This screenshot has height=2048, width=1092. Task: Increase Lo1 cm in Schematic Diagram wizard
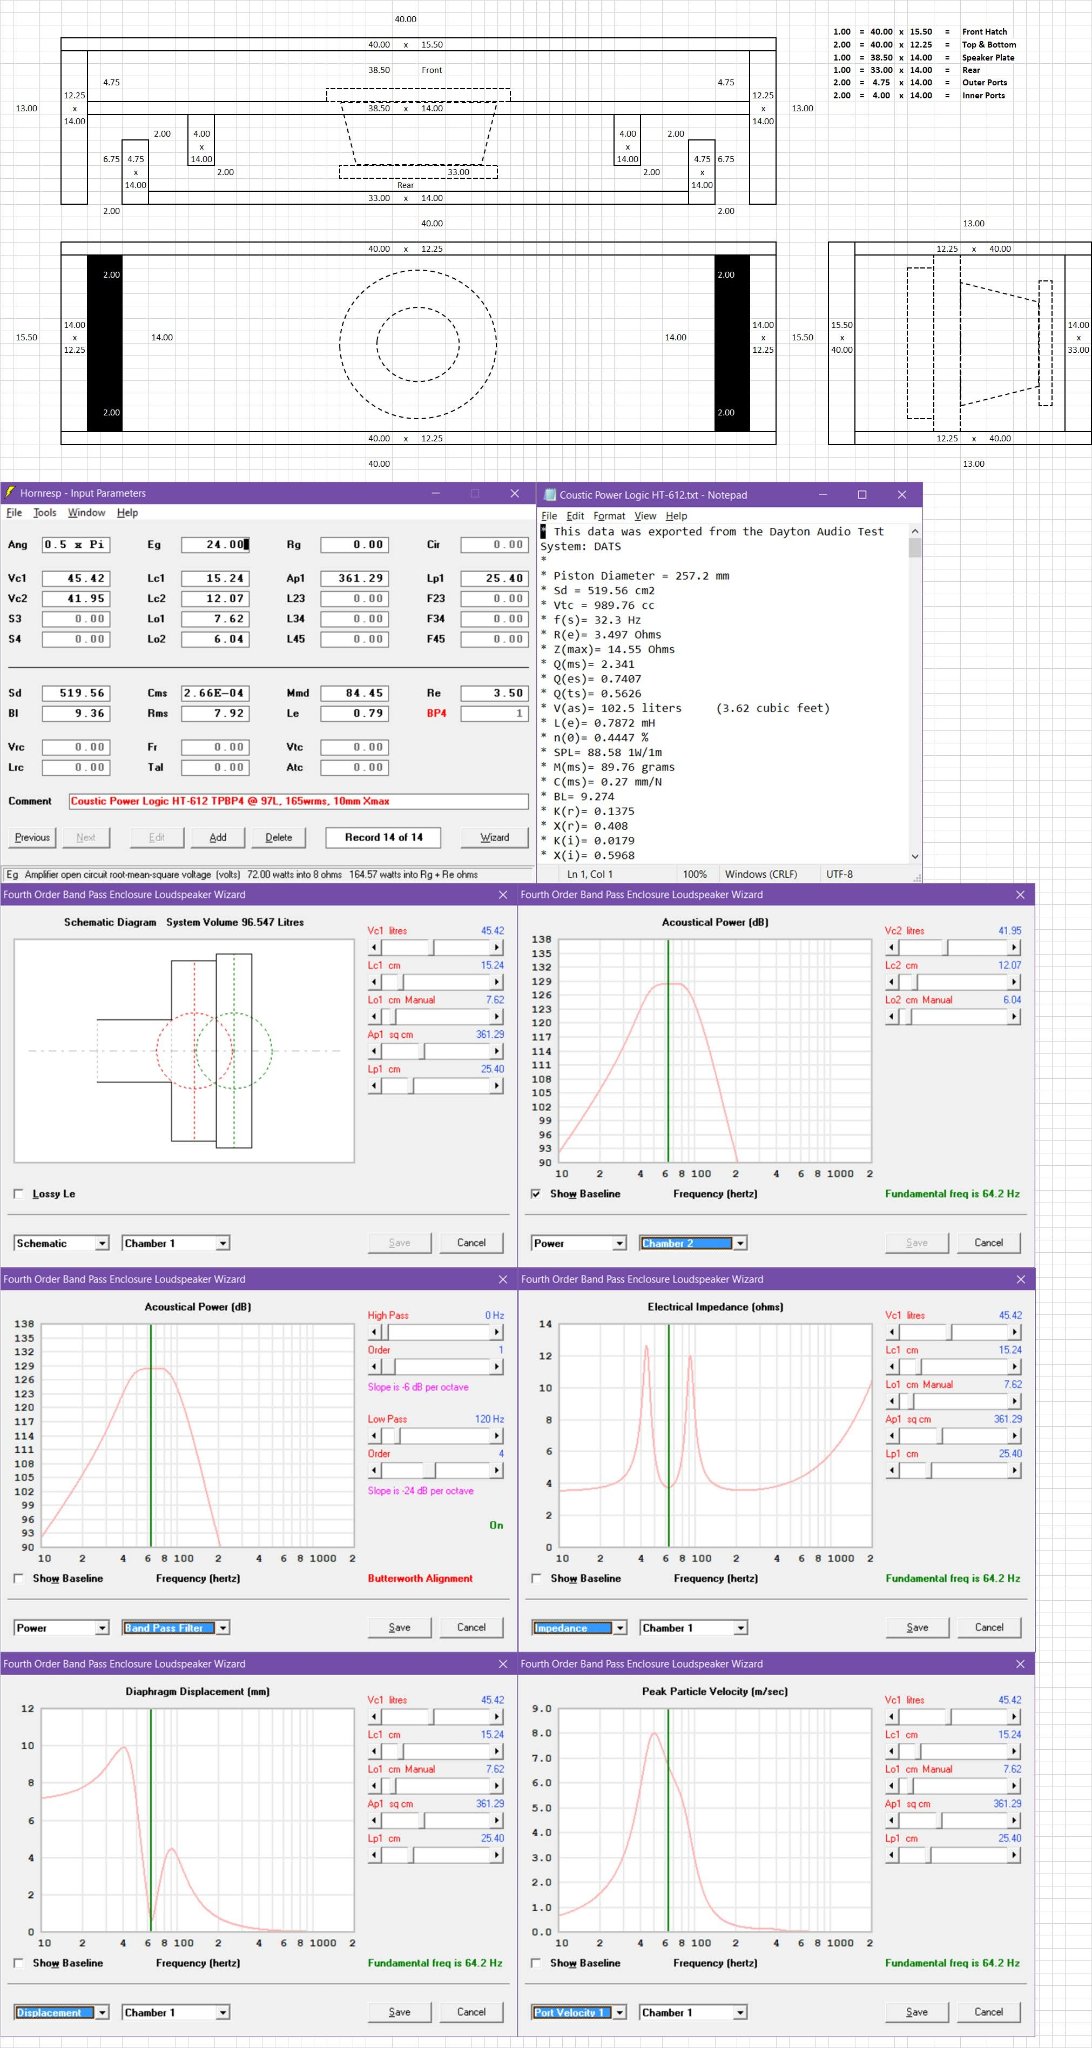click(x=497, y=1016)
